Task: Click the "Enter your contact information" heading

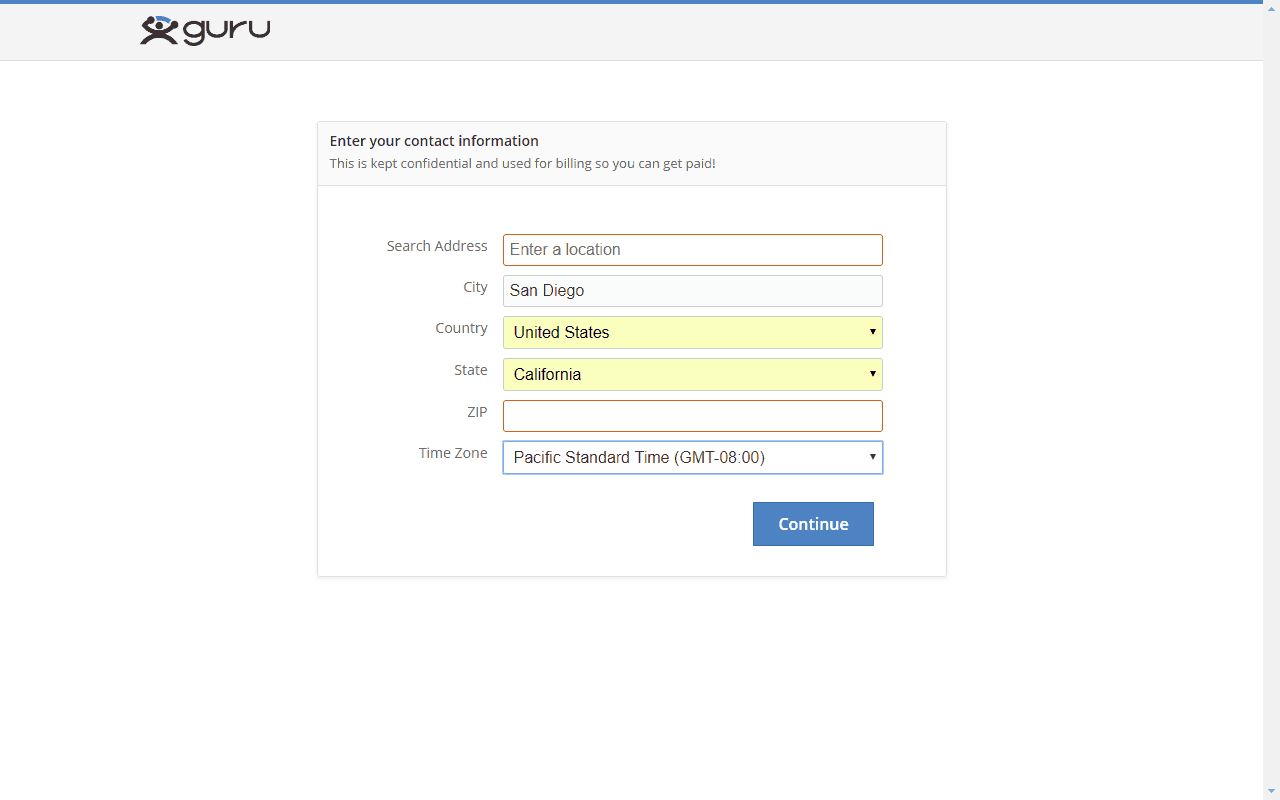Action: pyautogui.click(x=434, y=141)
